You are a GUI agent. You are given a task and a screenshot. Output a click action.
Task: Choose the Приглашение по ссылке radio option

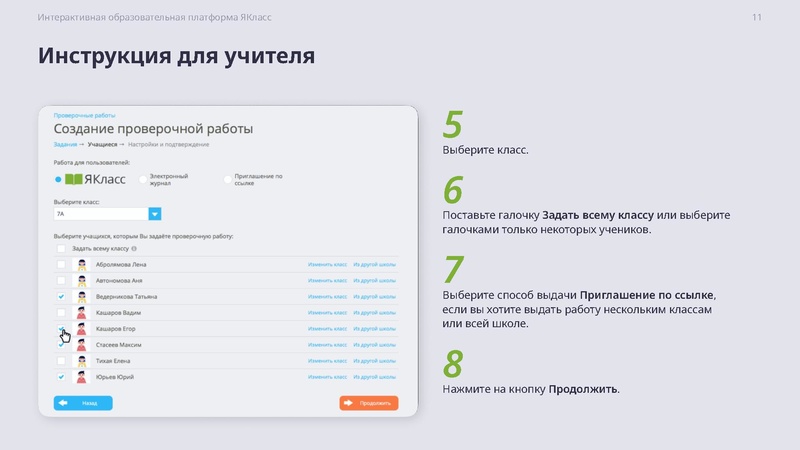pyautogui.click(x=228, y=179)
